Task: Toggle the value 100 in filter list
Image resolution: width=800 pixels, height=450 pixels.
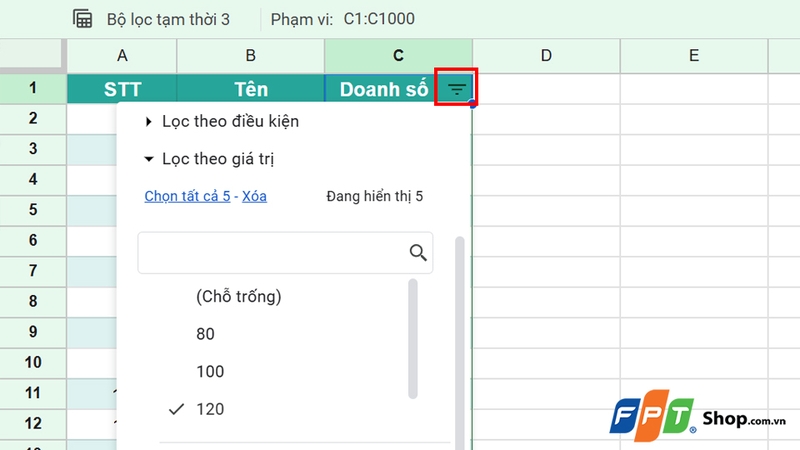Action: [x=210, y=372]
